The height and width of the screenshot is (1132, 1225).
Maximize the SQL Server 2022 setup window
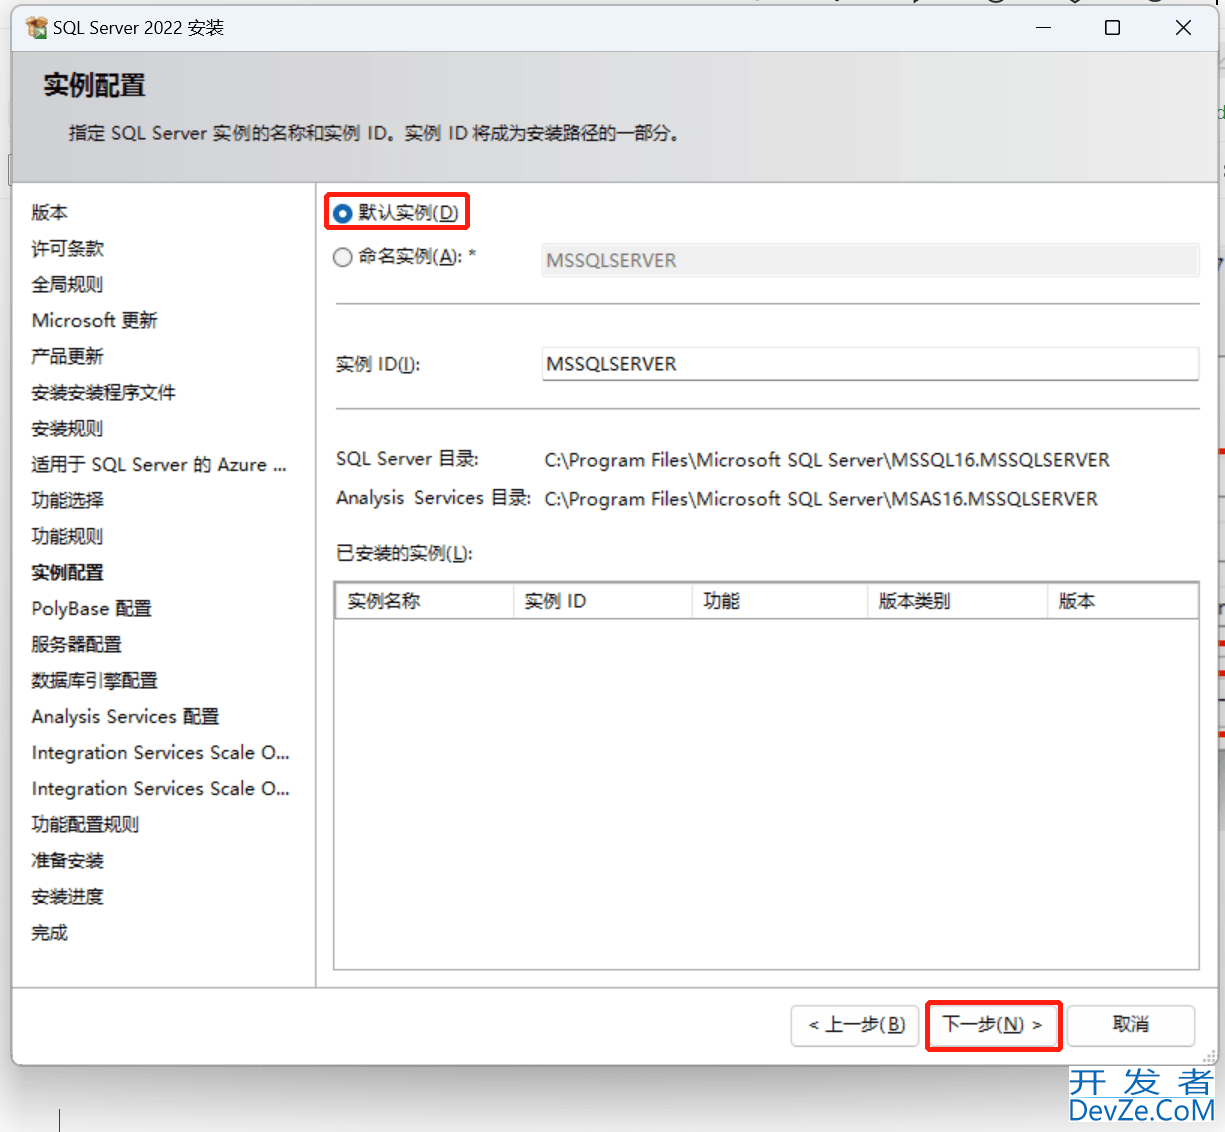point(1112,28)
